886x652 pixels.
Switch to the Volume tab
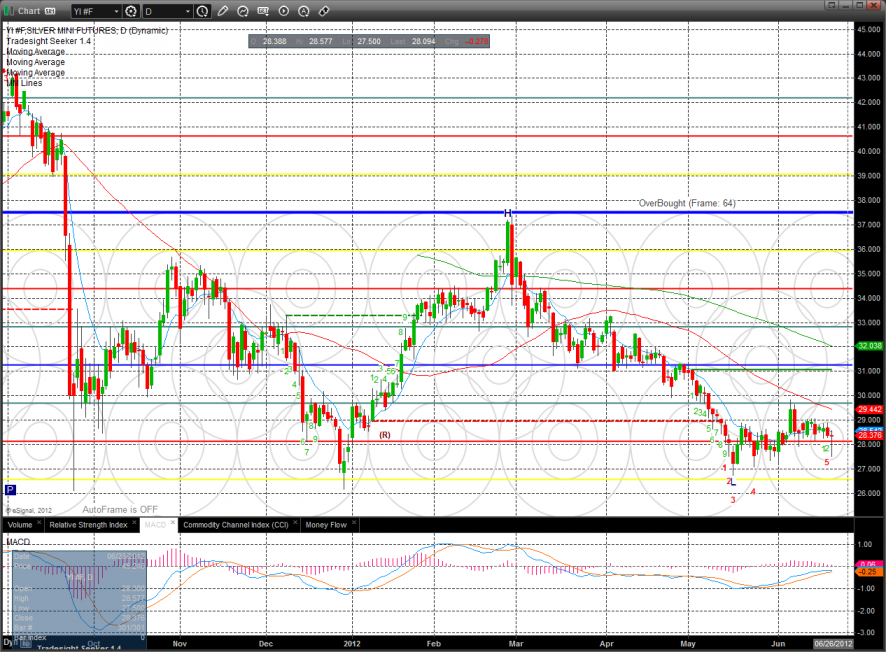[x=20, y=523]
